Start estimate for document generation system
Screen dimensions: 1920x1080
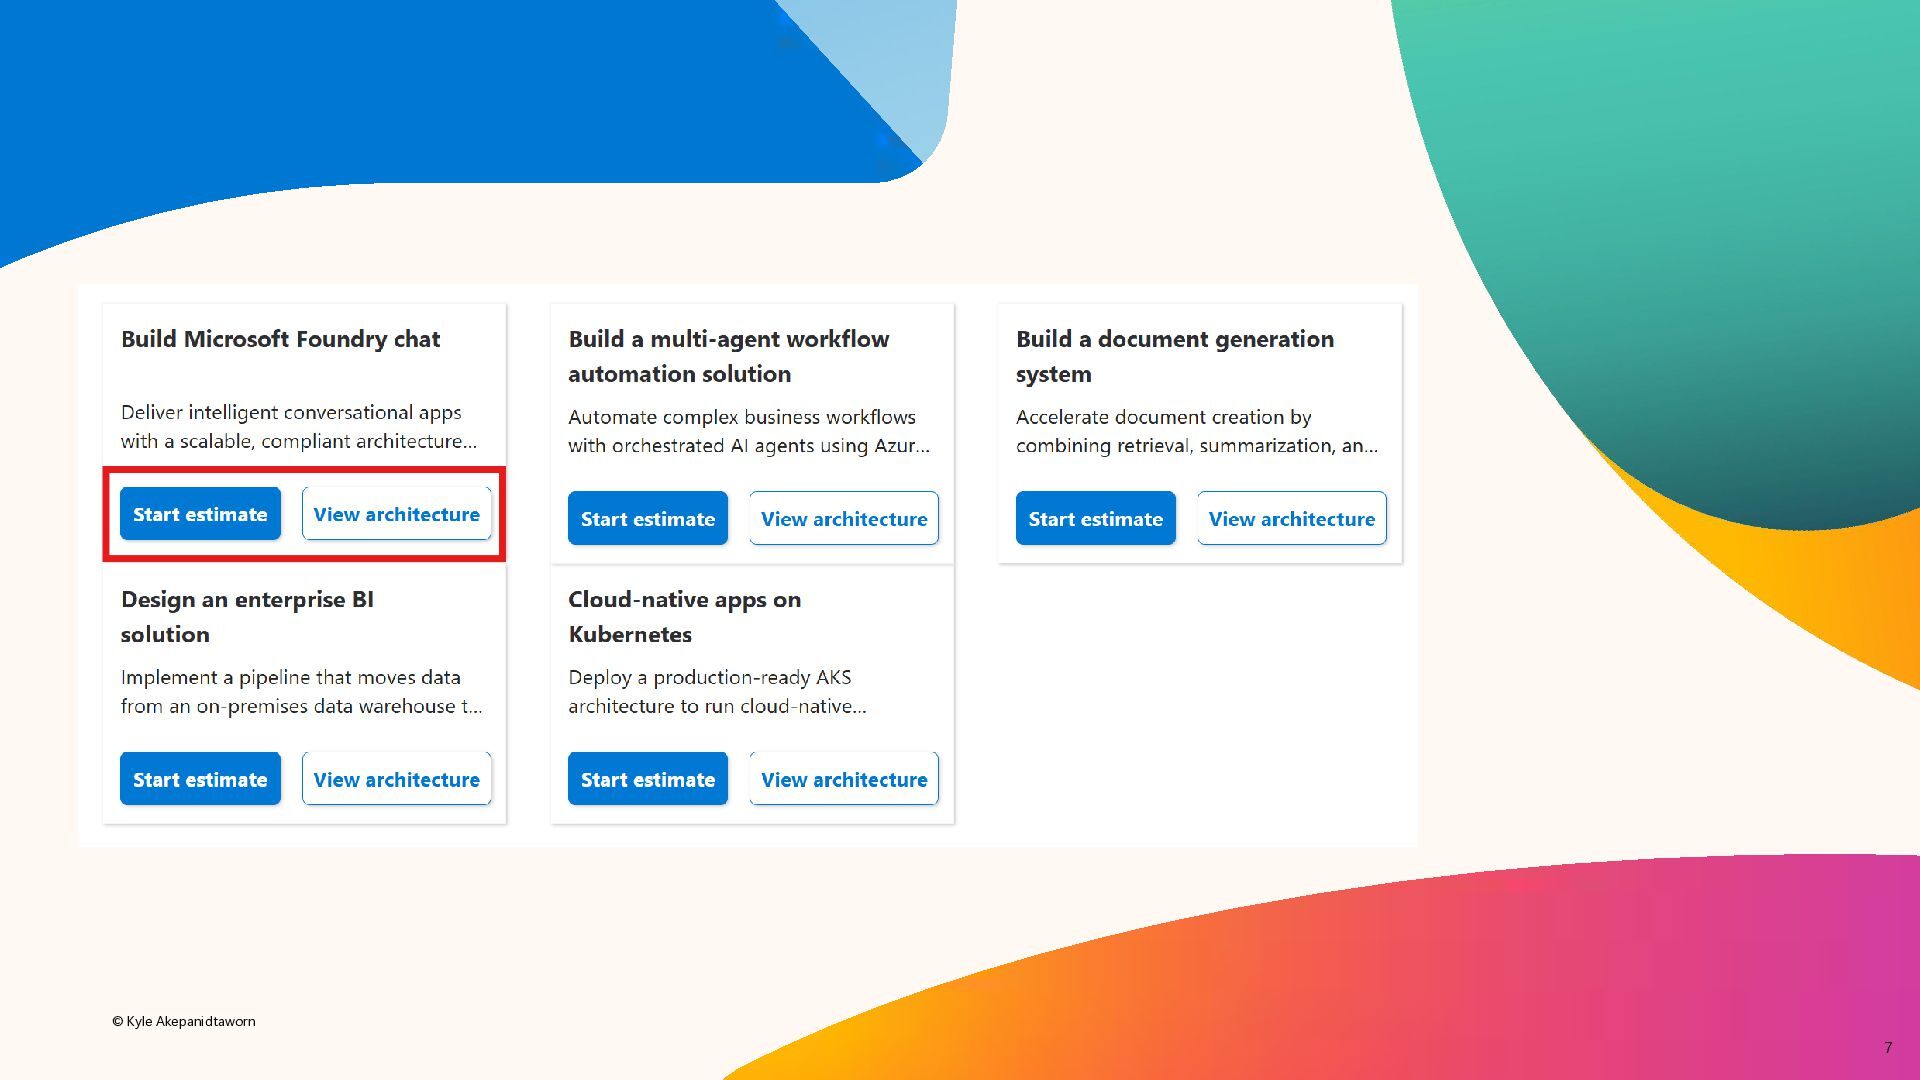1095,519
